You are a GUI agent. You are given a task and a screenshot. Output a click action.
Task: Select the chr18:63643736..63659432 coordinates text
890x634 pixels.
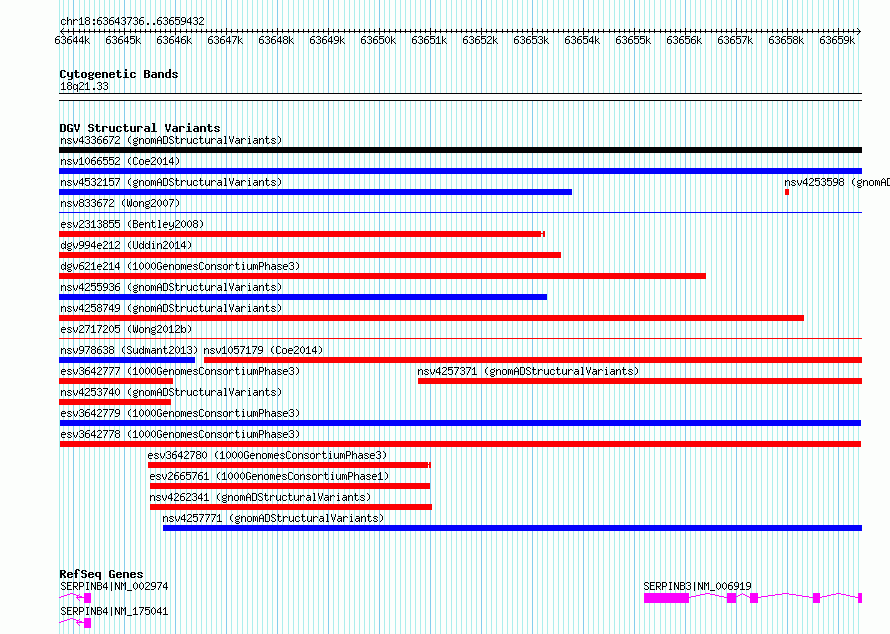tap(132, 21)
